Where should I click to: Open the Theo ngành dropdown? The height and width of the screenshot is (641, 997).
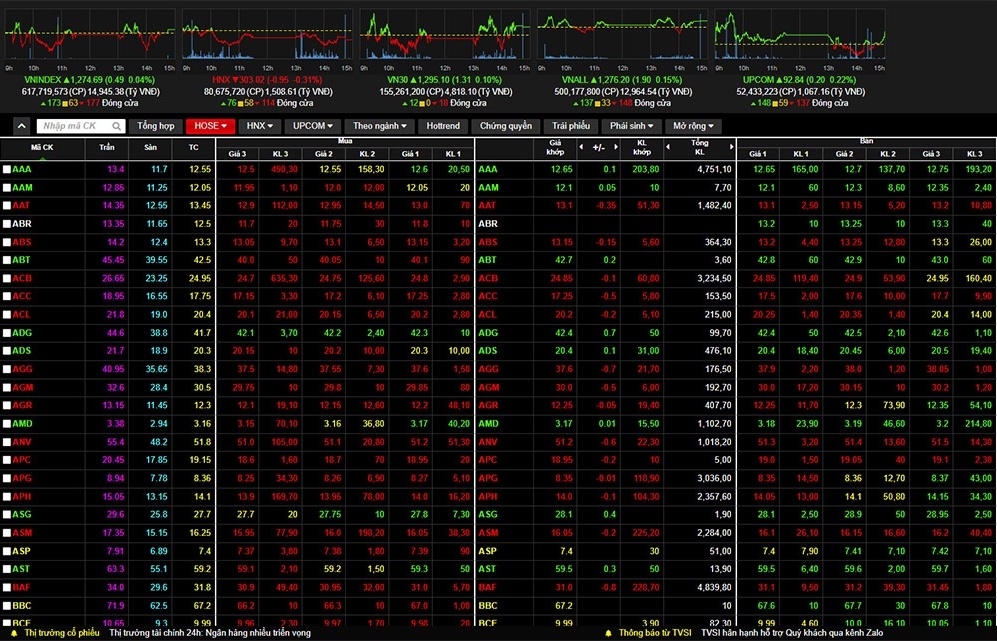(380, 126)
